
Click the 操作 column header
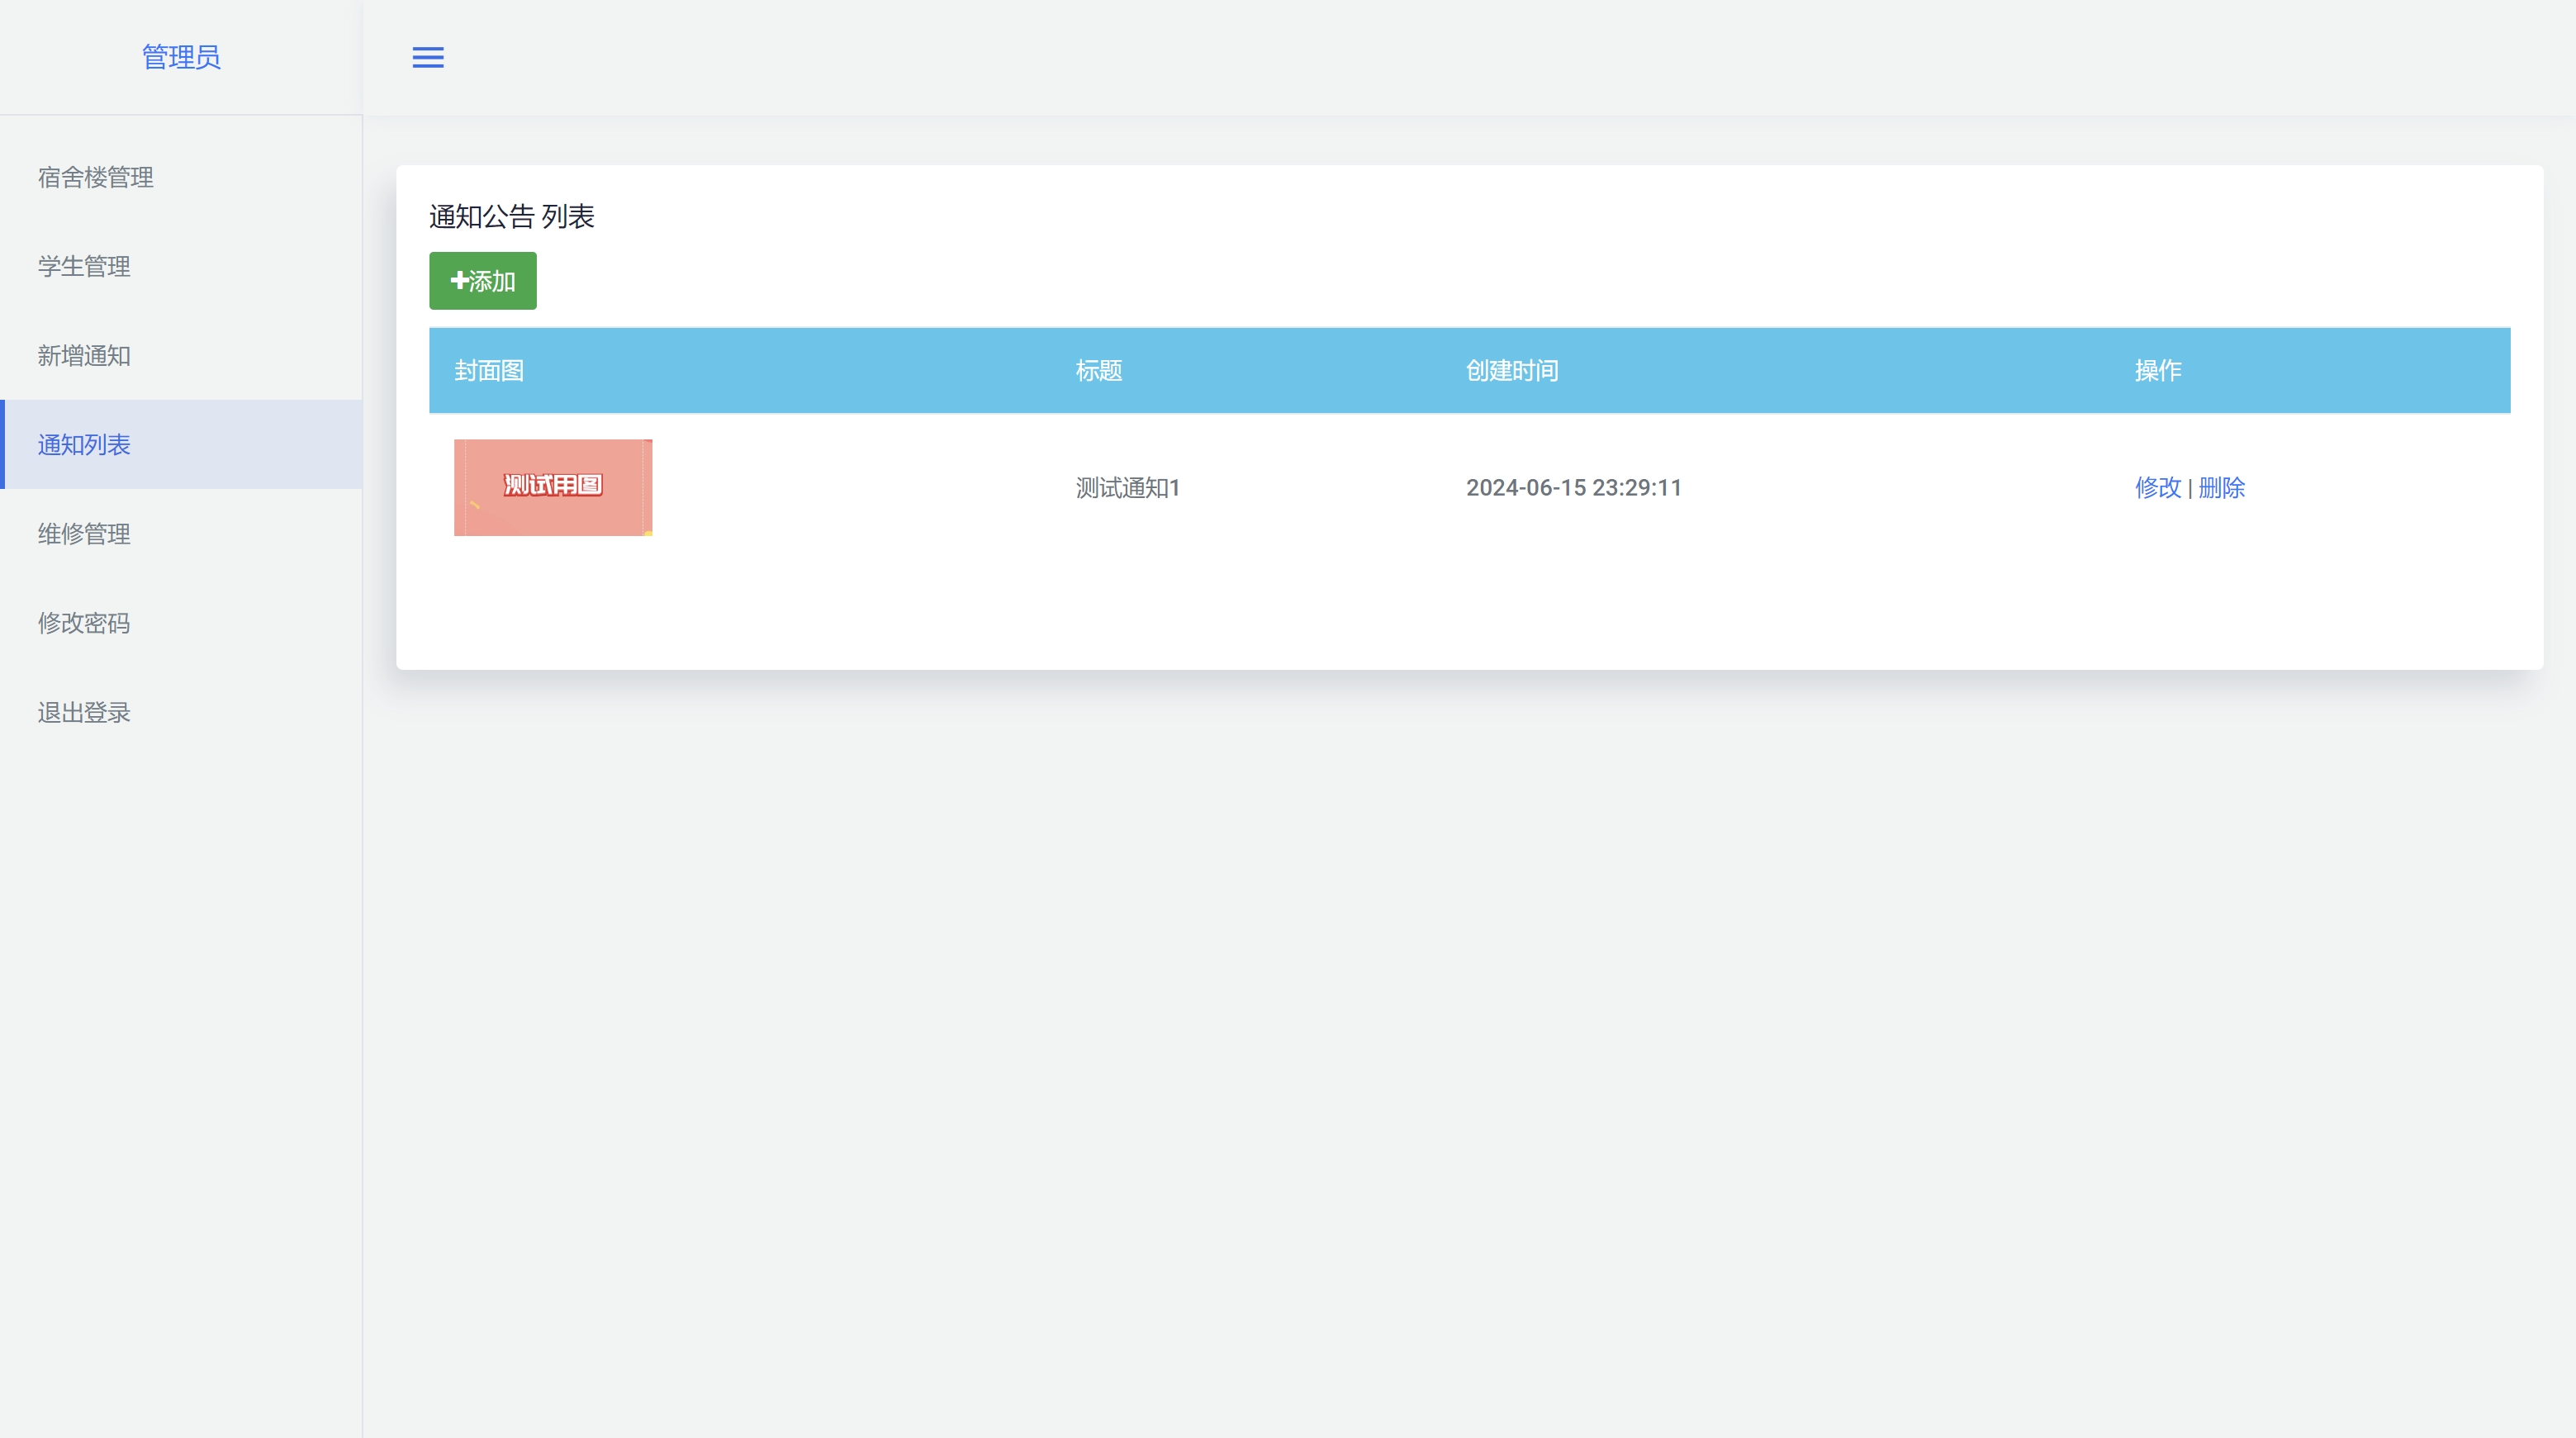pyautogui.click(x=2157, y=370)
